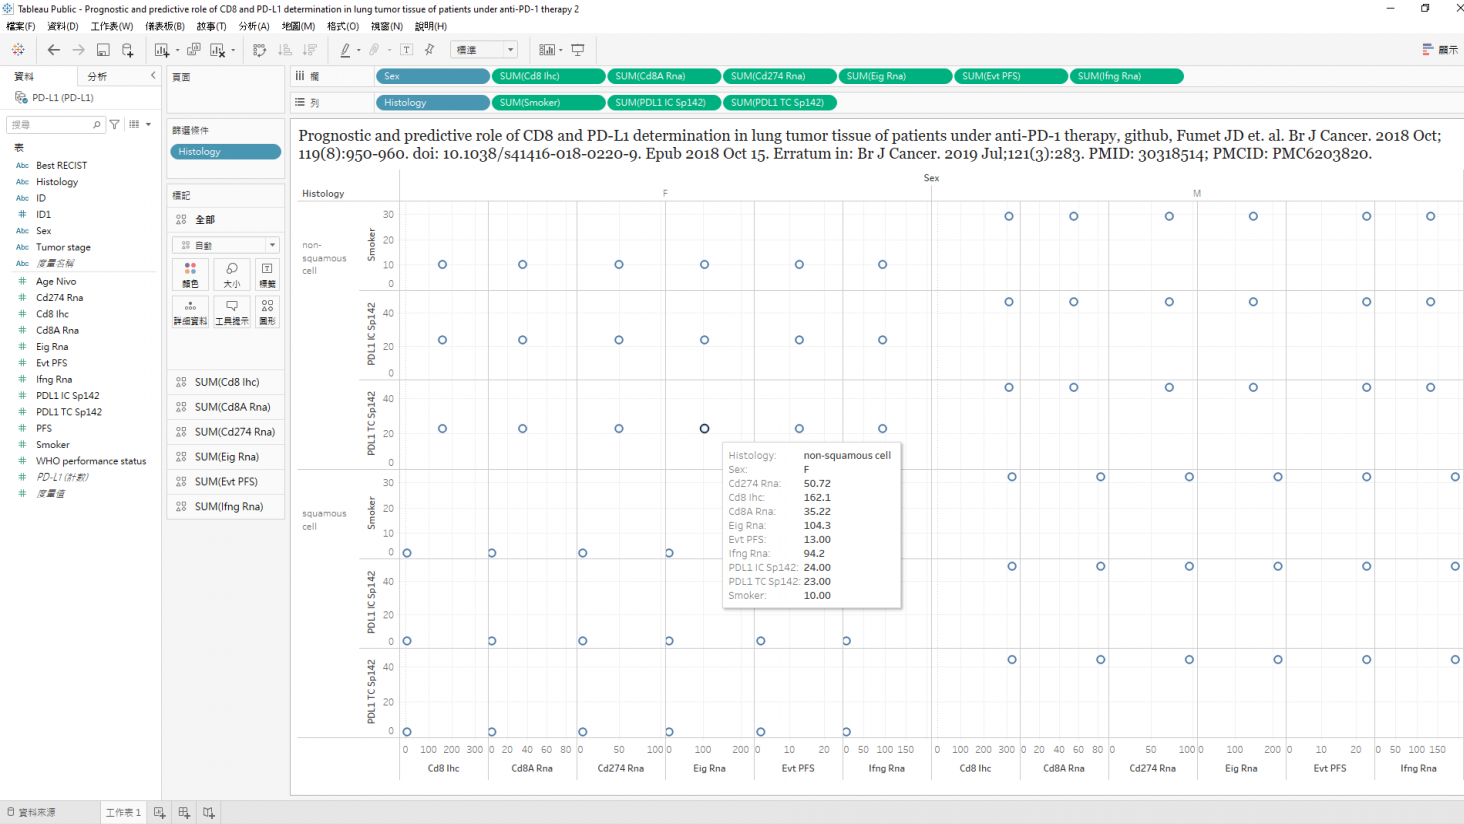Click the Presentation mode icon
Screen dimensions: 1464x824
pos(578,50)
